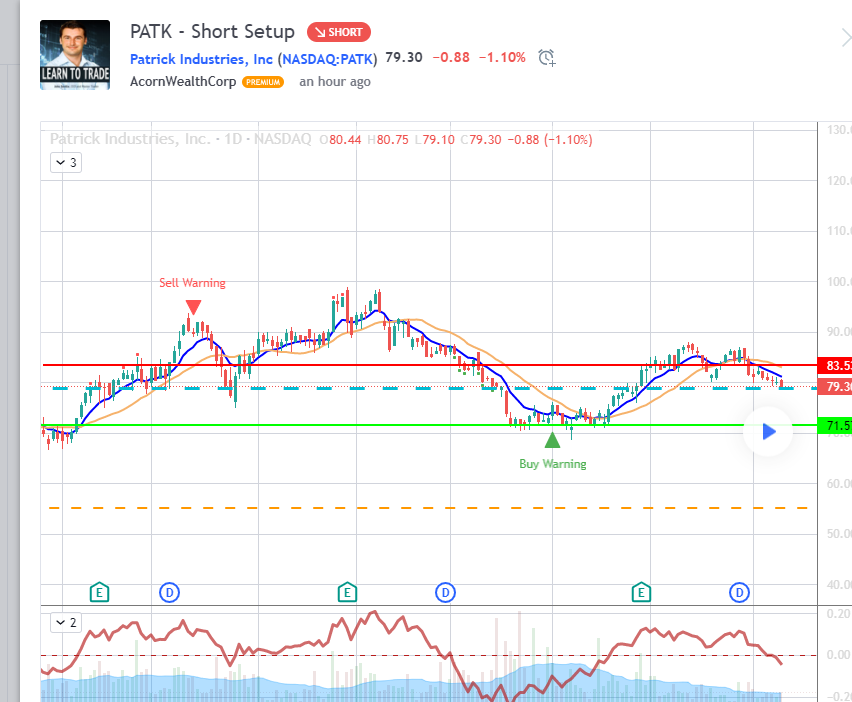
Task: Click the red 83.5 price level label
Action: pos(835,366)
